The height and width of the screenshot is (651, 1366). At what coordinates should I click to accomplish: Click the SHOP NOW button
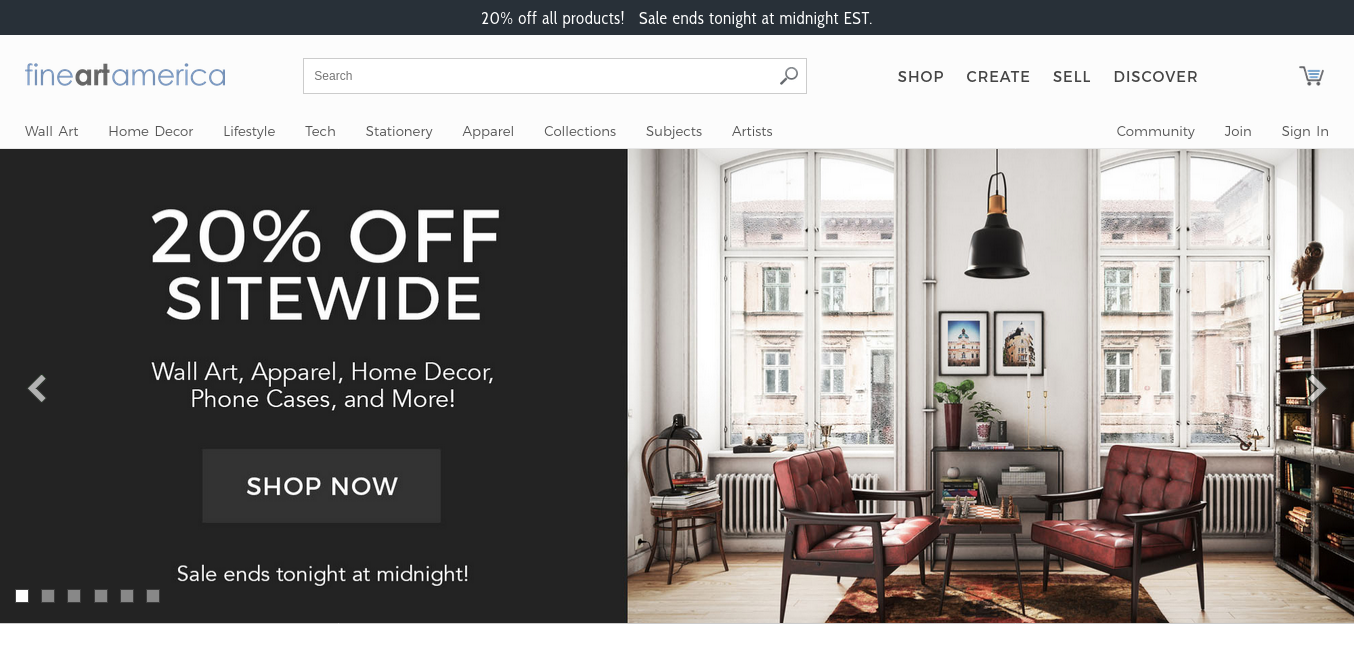(x=322, y=486)
